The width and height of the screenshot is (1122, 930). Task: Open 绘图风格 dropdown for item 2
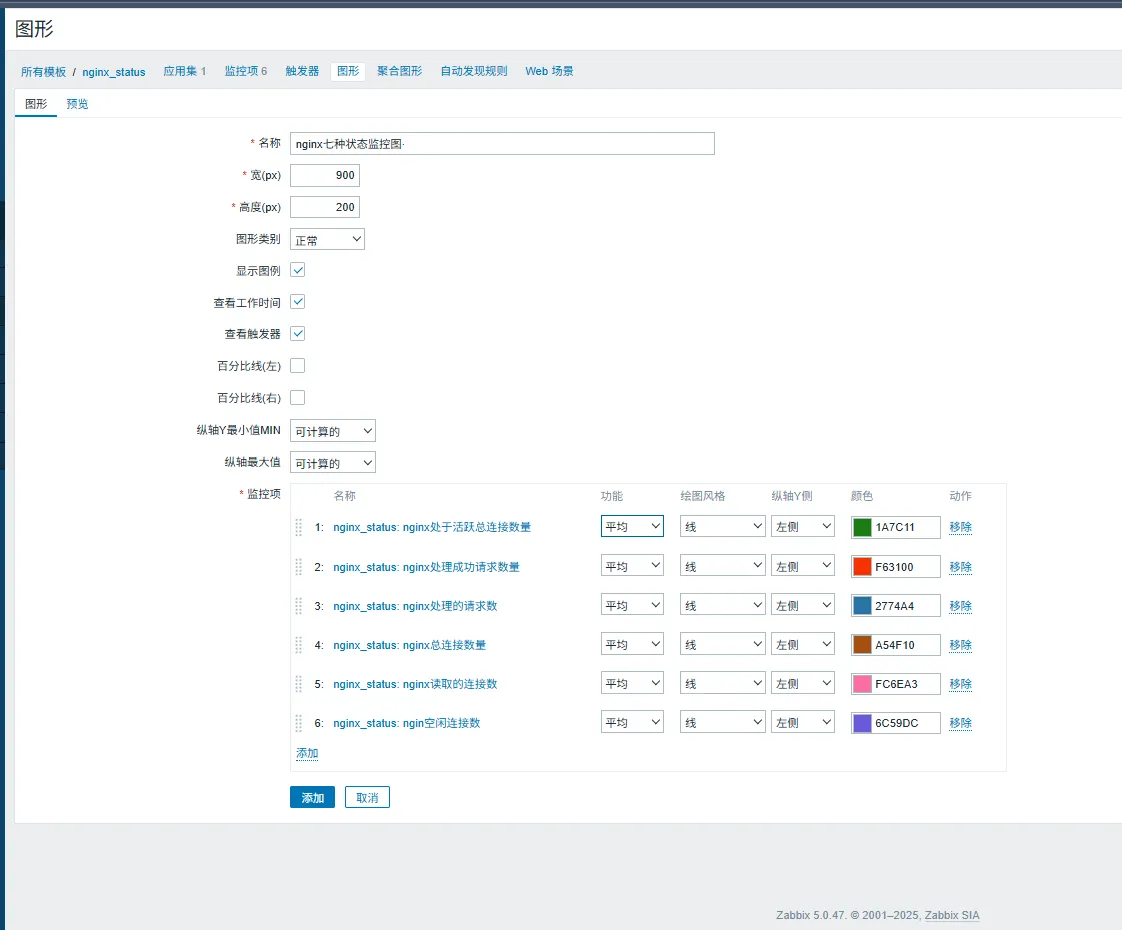point(722,567)
